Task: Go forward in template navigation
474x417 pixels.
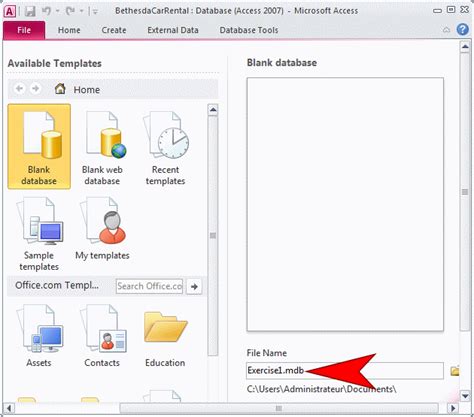Action: (35, 89)
